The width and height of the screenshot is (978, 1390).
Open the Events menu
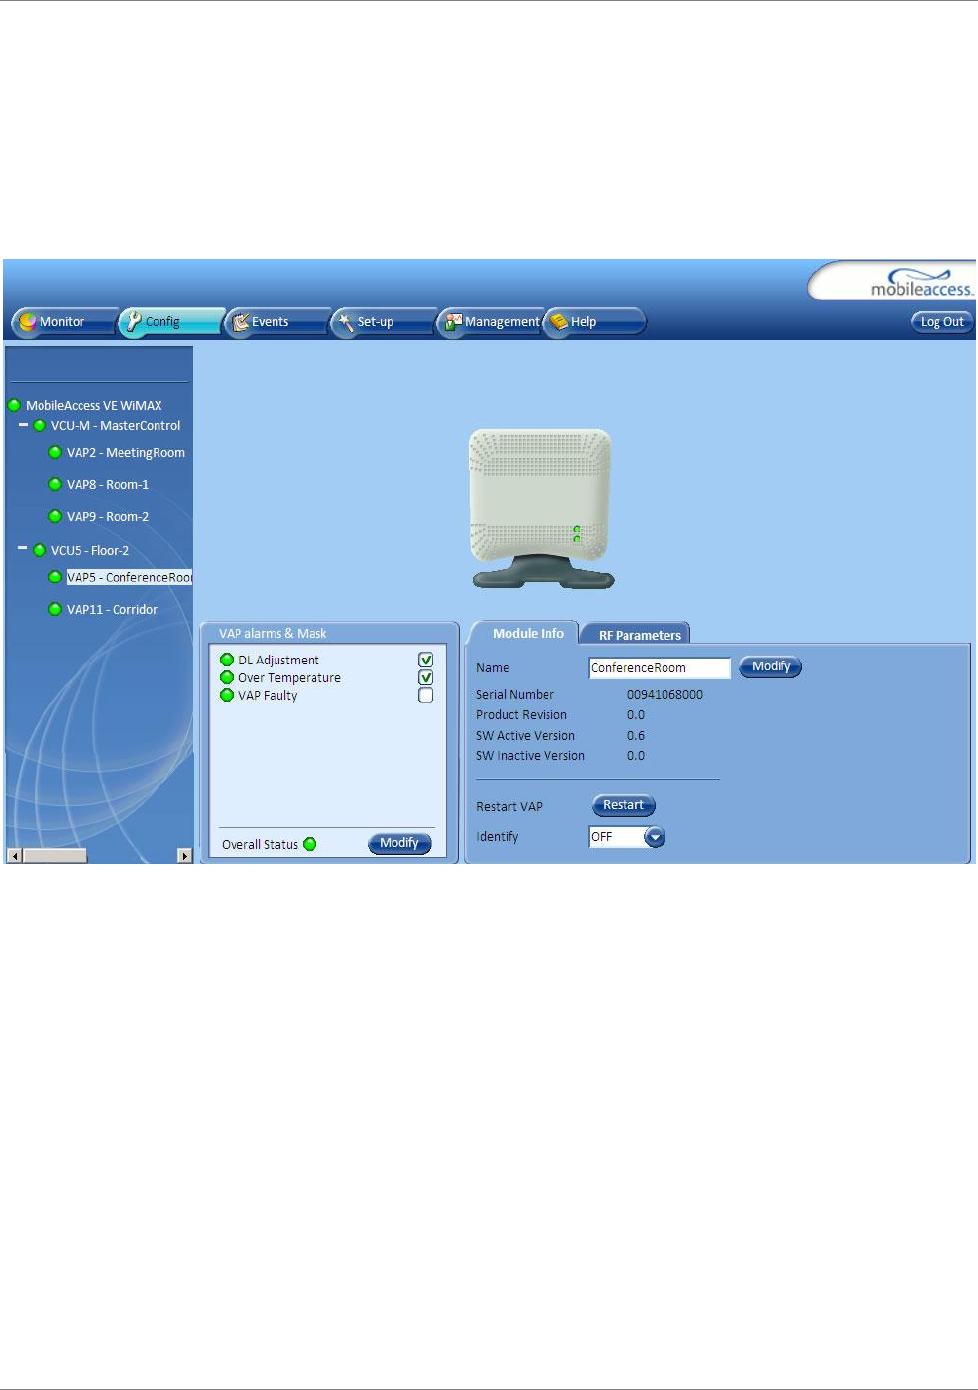277,322
